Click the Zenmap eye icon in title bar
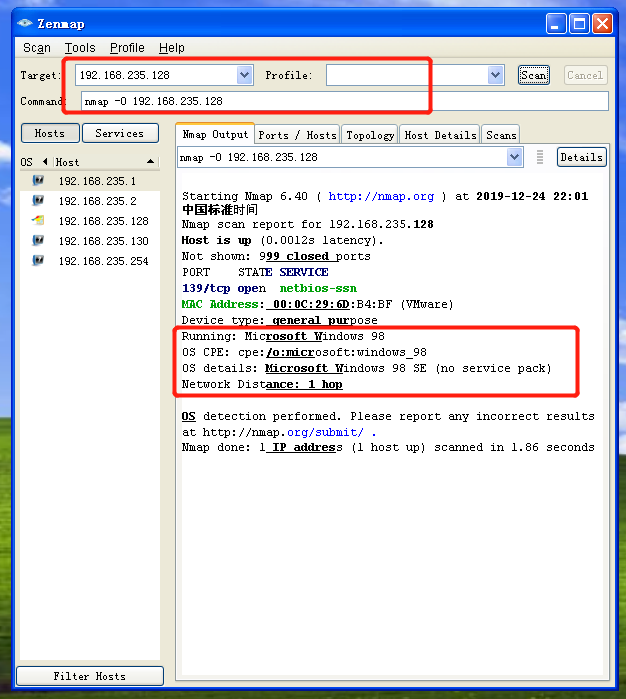This screenshot has height=699, width=626. click(x=25, y=23)
